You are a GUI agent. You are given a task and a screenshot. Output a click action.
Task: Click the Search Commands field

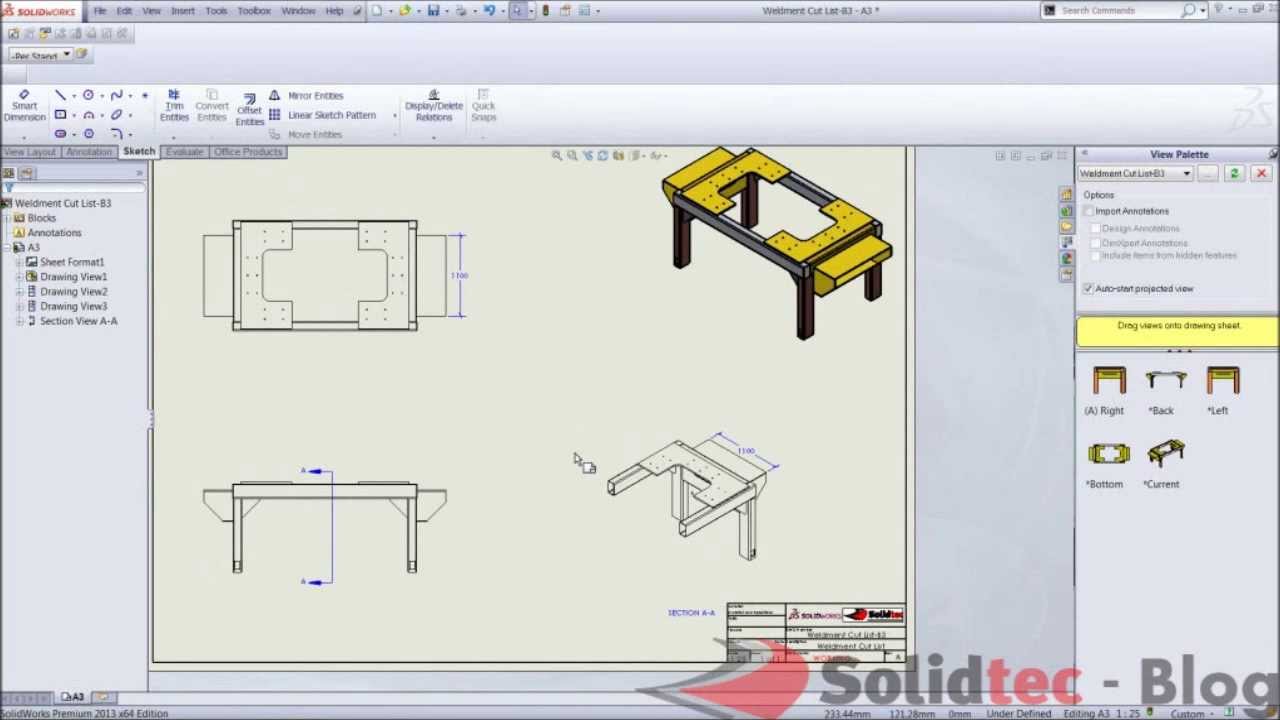(1118, 10)
